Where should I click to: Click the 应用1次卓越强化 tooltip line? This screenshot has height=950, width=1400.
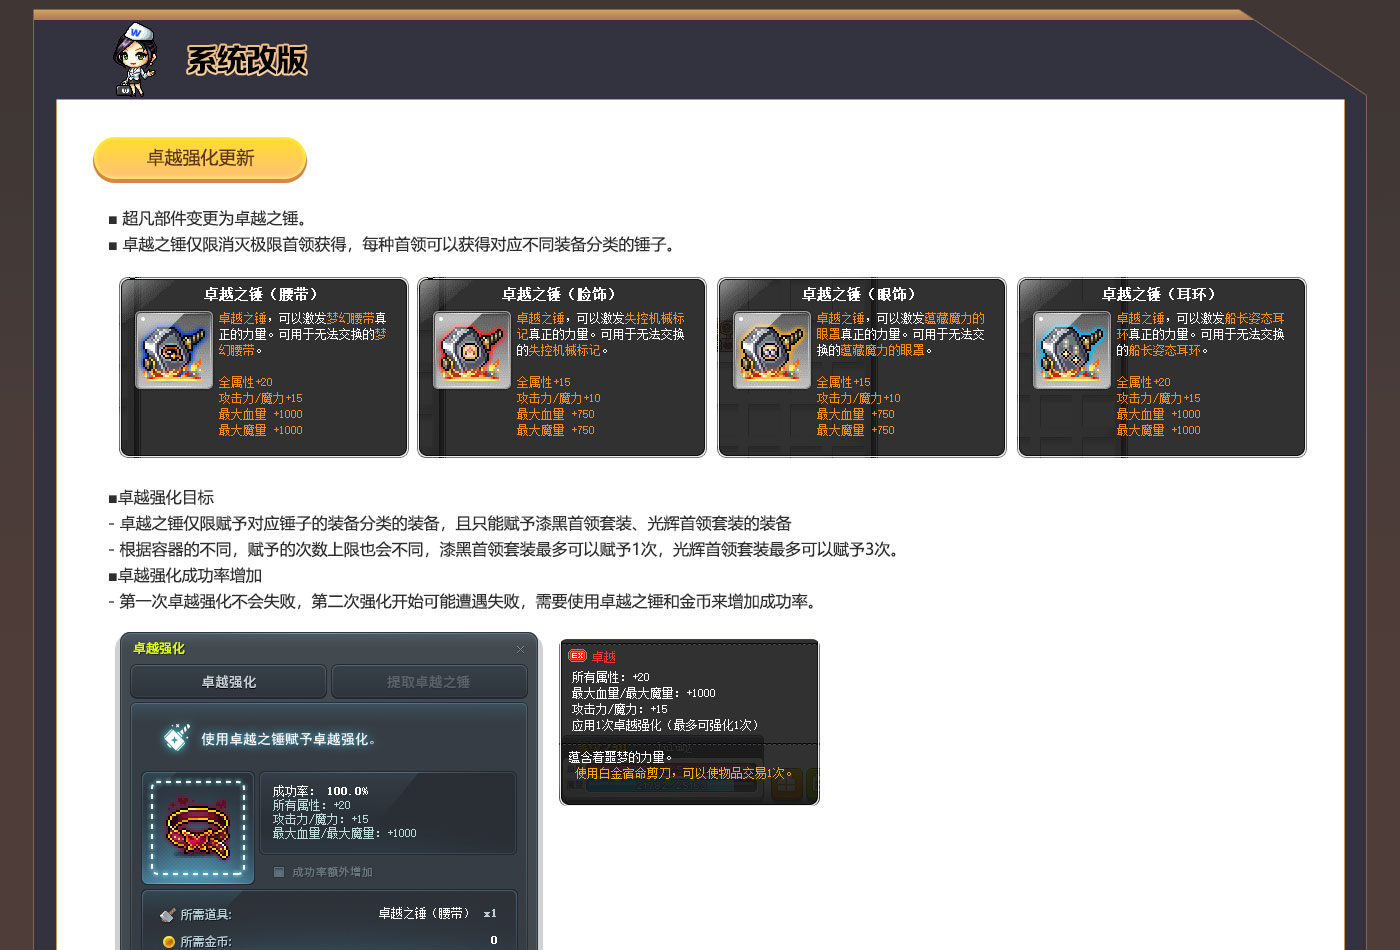point(667,725)
